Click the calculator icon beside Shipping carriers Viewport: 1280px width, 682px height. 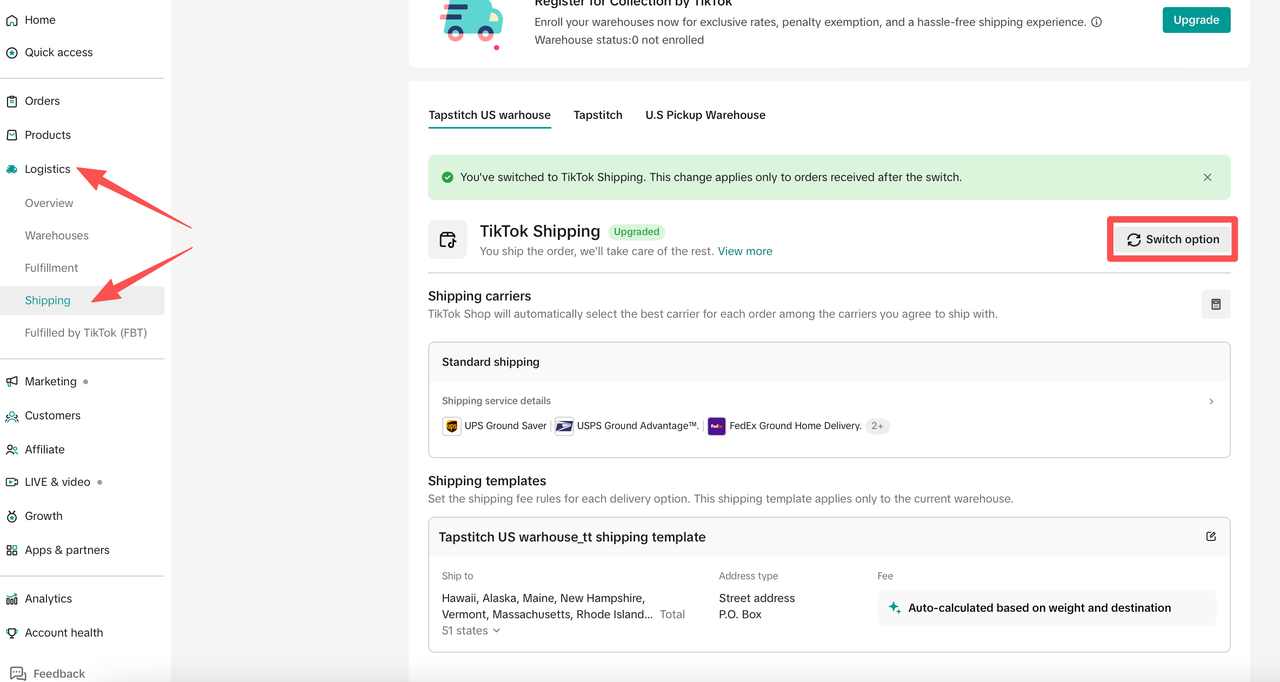tap(1216, 304)
